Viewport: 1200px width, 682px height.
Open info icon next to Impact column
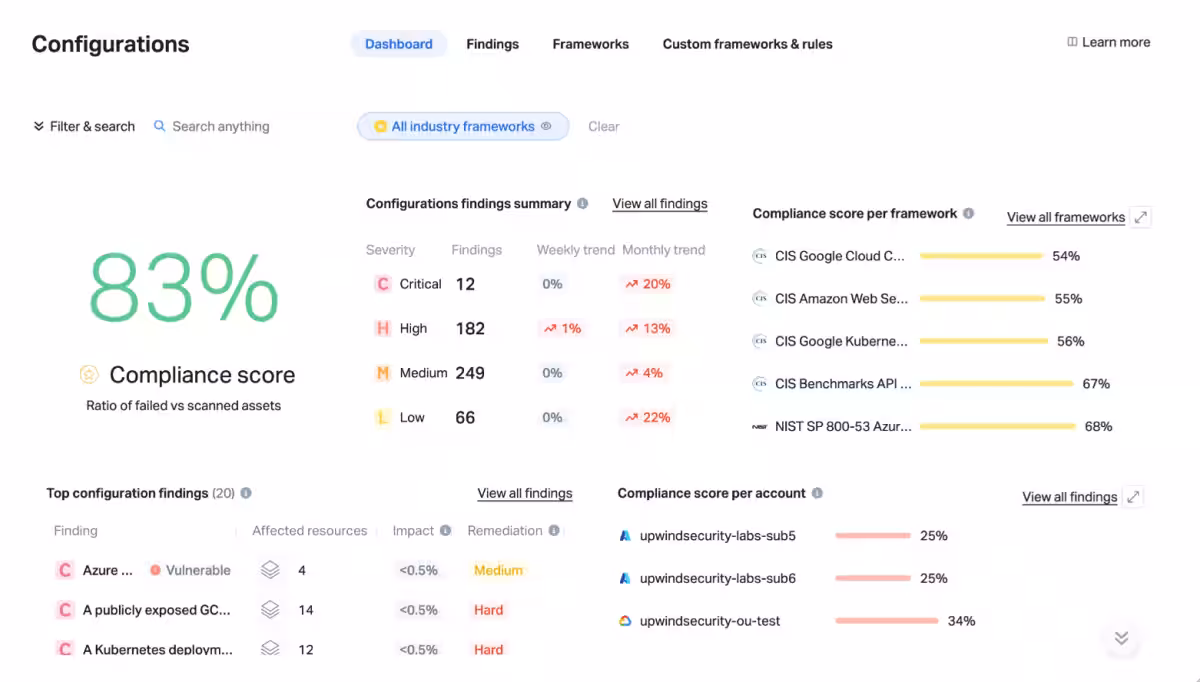click(445, 531)
